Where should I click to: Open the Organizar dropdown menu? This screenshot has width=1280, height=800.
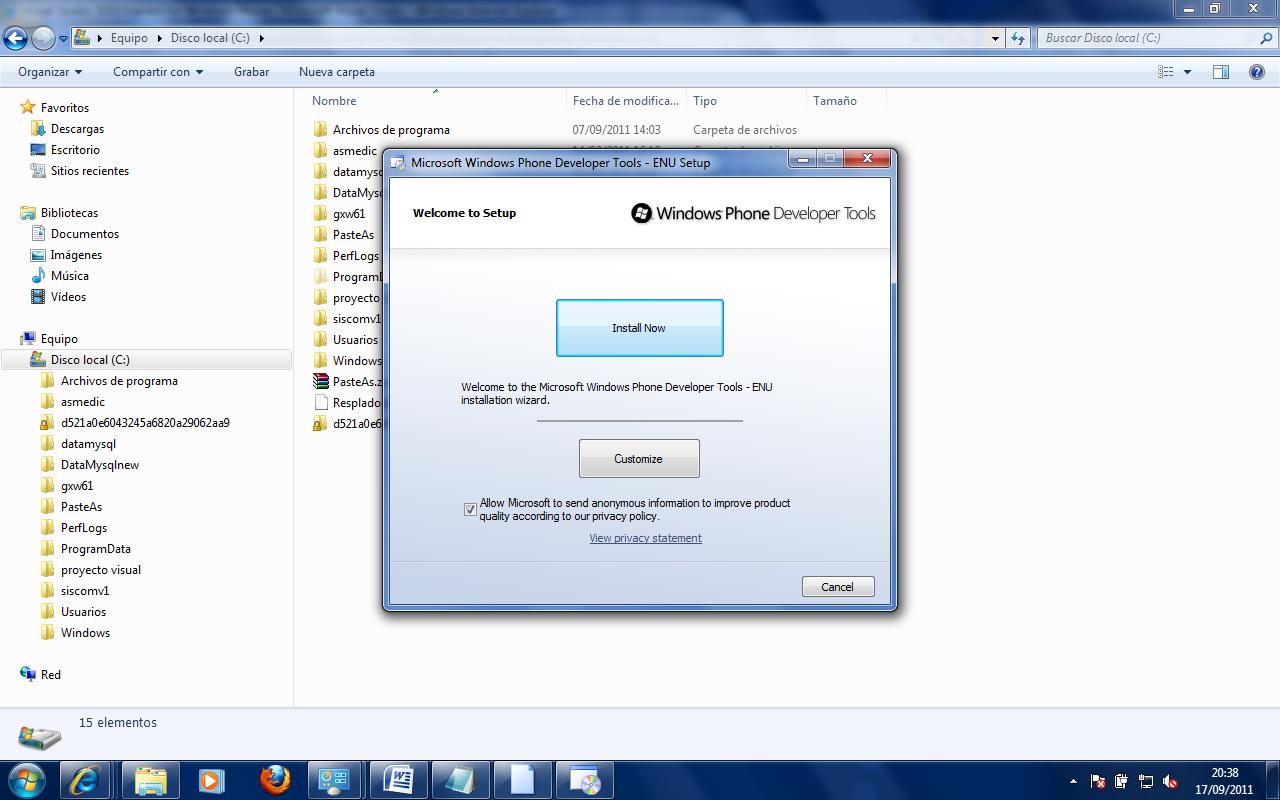[49, 72]
